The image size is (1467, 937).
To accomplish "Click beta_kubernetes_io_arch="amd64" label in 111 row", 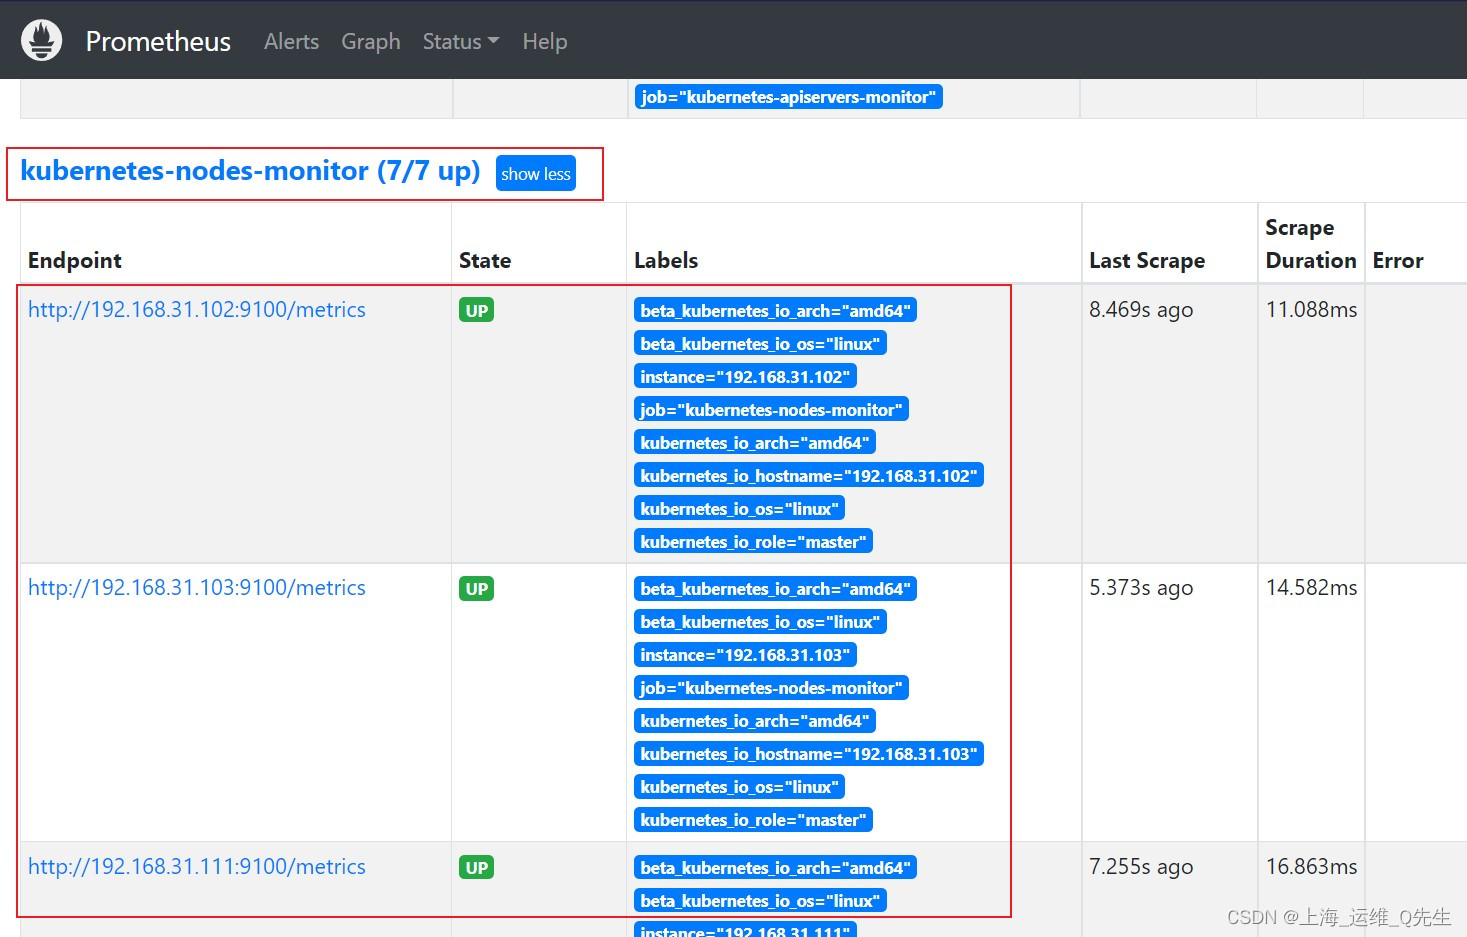I will pos(775,868).
